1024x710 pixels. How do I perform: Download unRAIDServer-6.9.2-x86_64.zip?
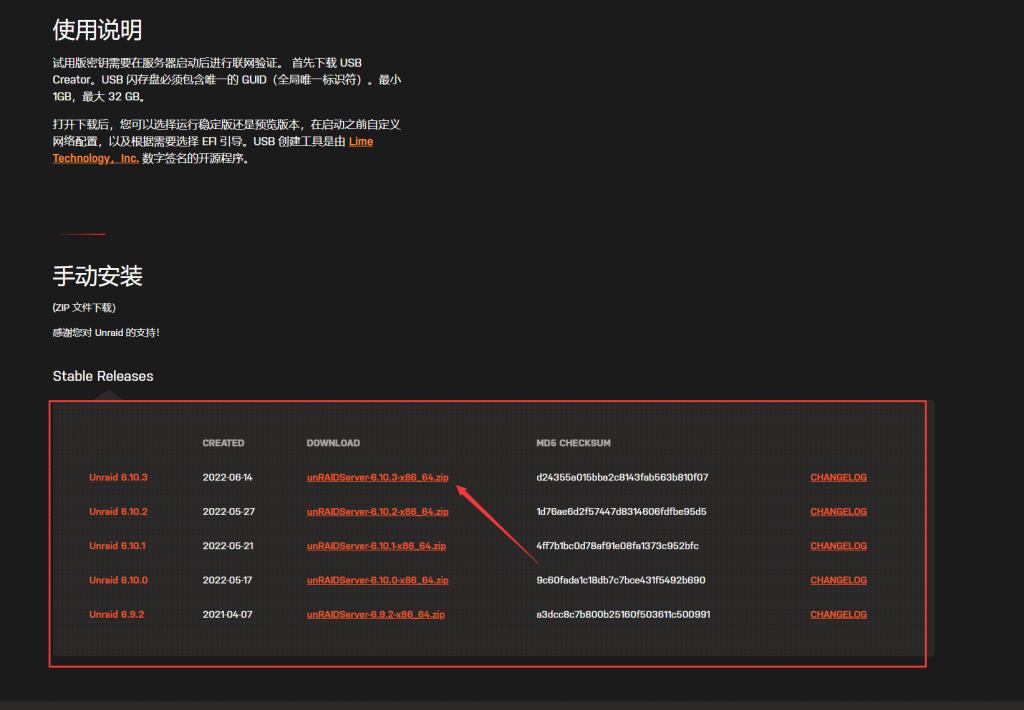376,615
